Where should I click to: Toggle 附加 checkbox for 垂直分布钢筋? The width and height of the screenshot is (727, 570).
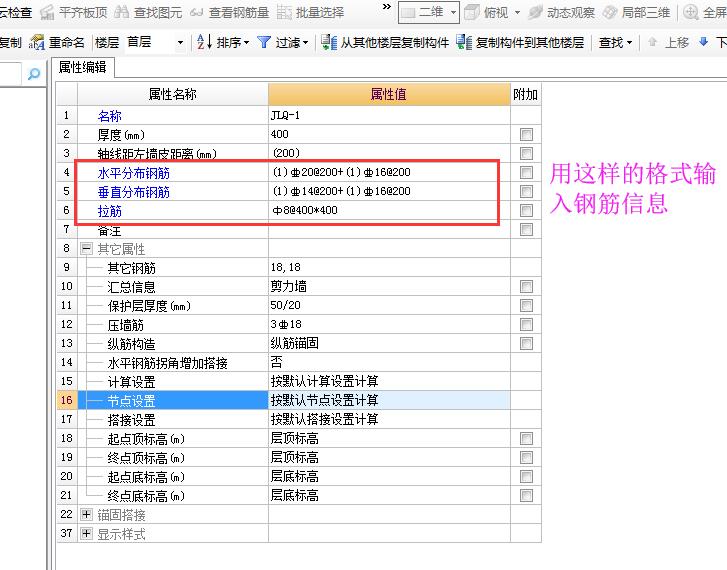coord(526,192)
